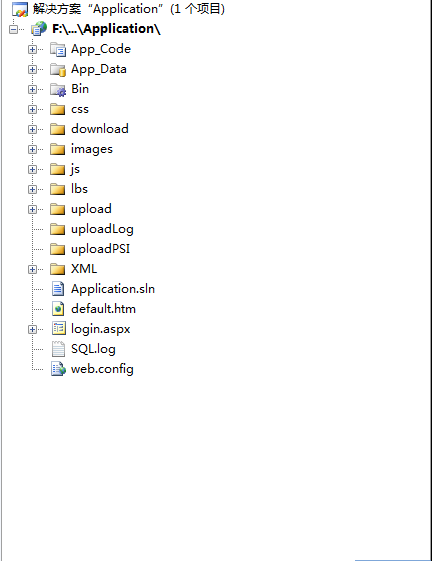Click the uploadPSI folder icon
This screenshot has height=561, width=432.
pyautogui.click(x=58, y=249)
